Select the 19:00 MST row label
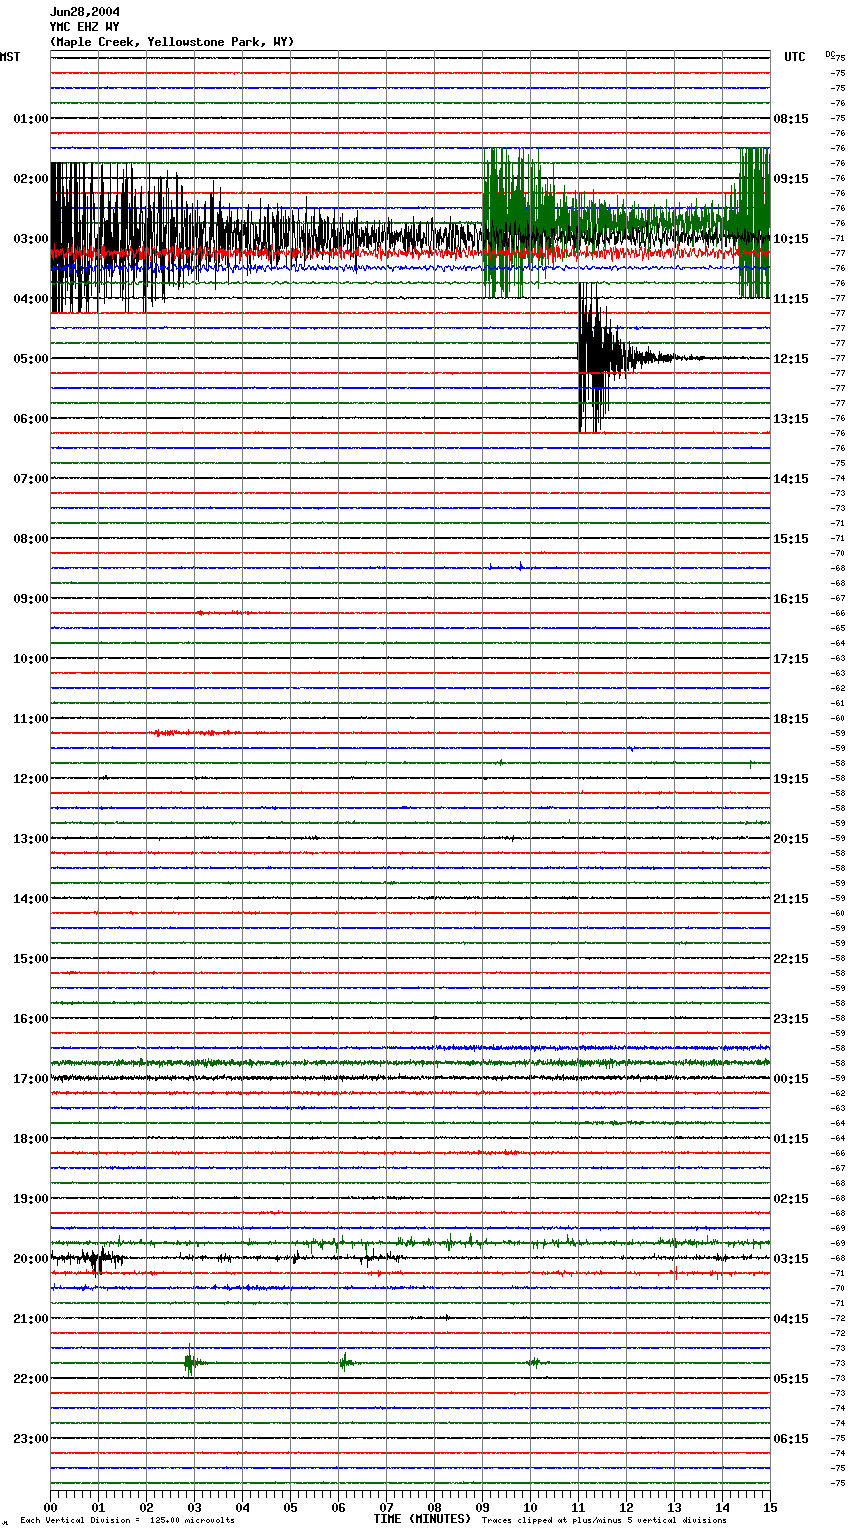Viewport: 850px width, 1534px height. pyautogui.click(x=31, y=1198)
